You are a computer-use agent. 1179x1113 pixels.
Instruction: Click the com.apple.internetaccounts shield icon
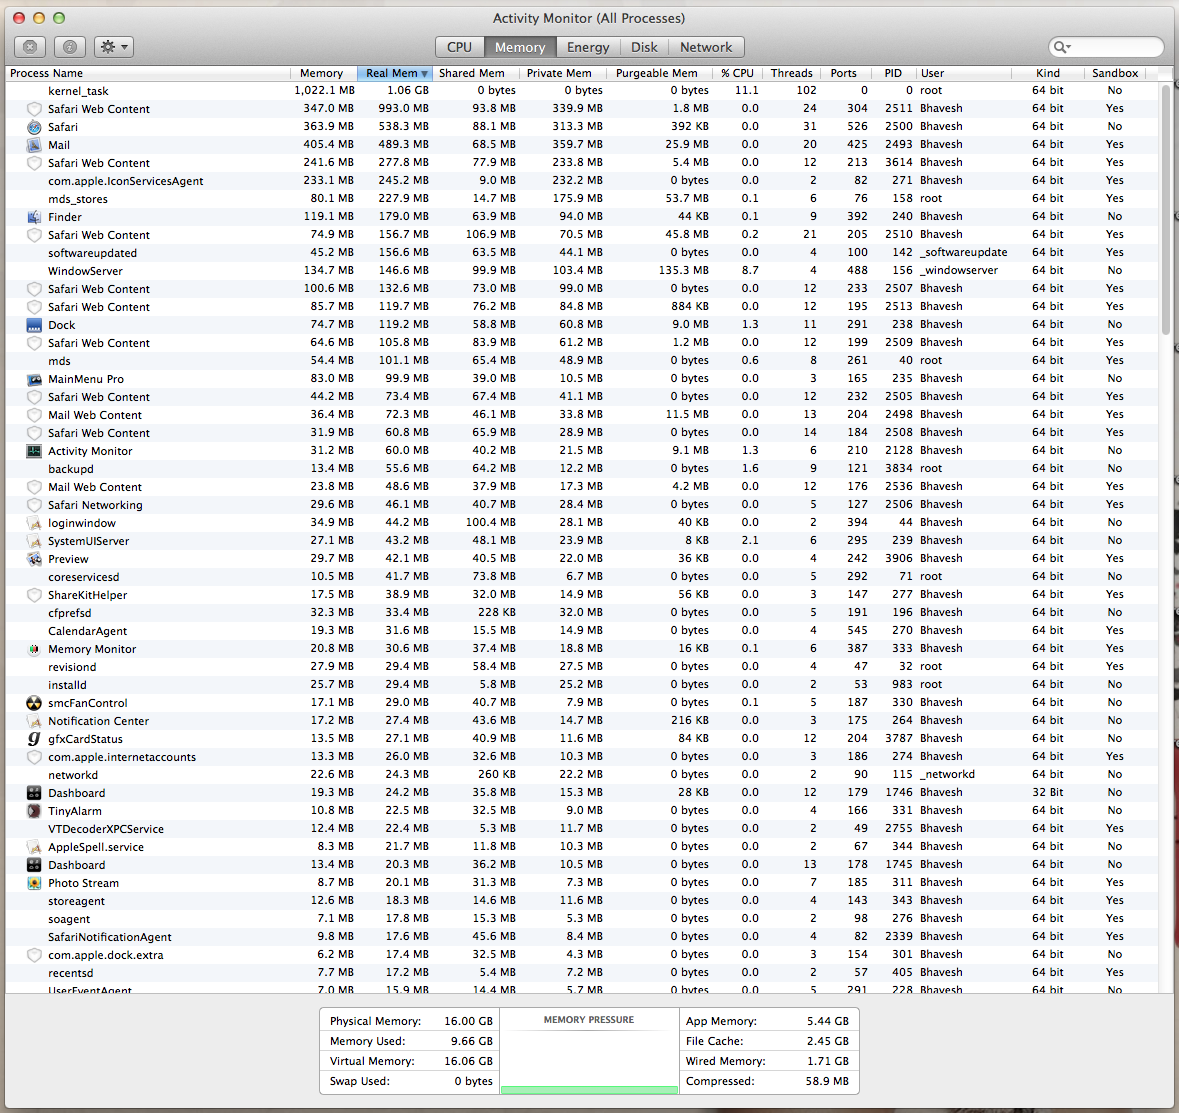pyautogui.click(x=34, y=757)
